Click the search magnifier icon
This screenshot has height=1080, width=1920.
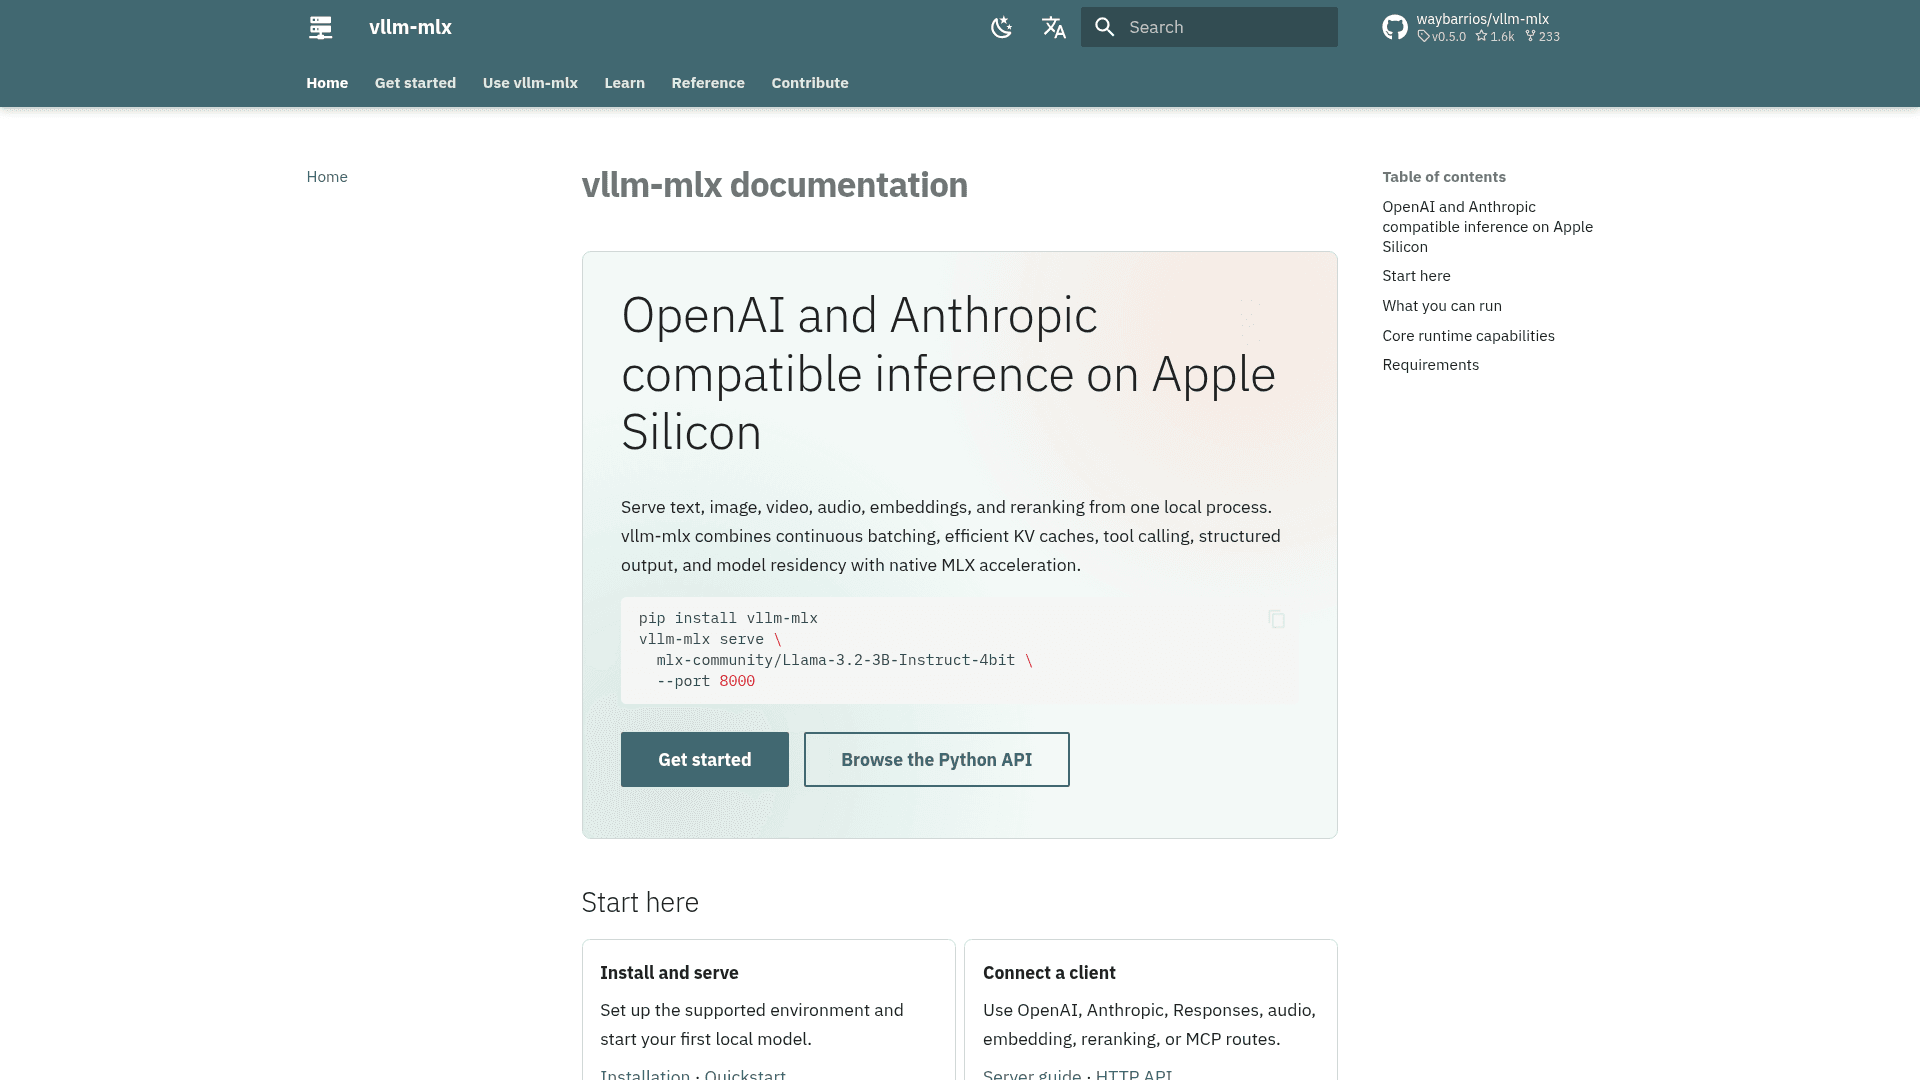tap(1104, 27)
